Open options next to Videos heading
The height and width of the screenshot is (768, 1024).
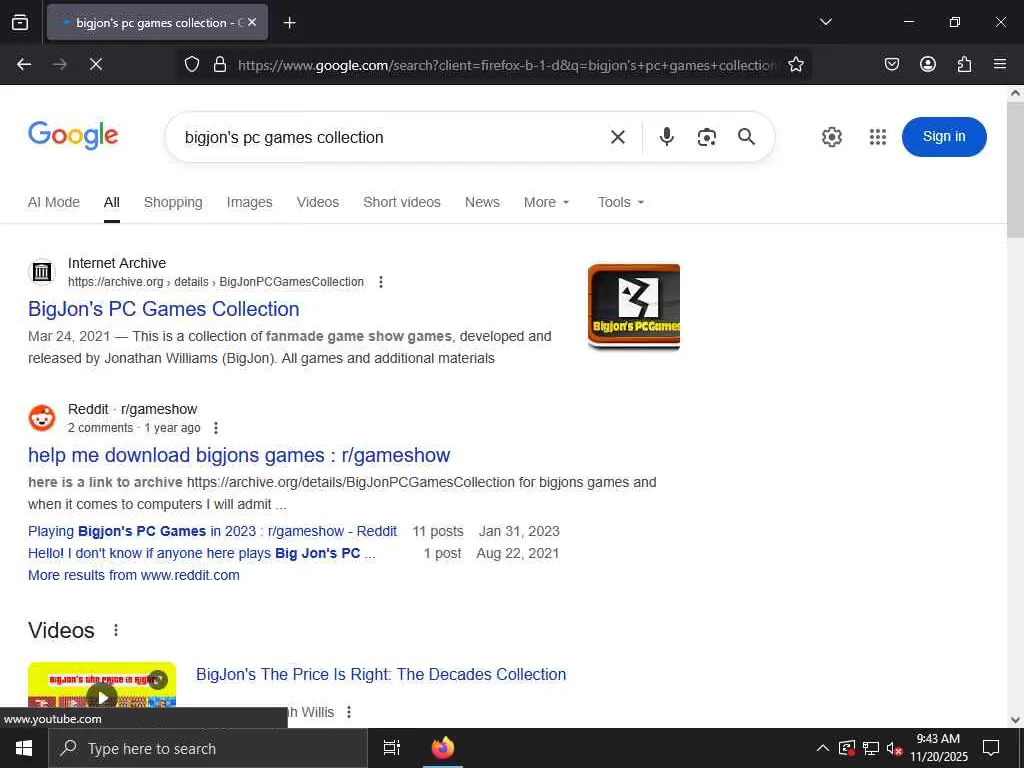116,630
